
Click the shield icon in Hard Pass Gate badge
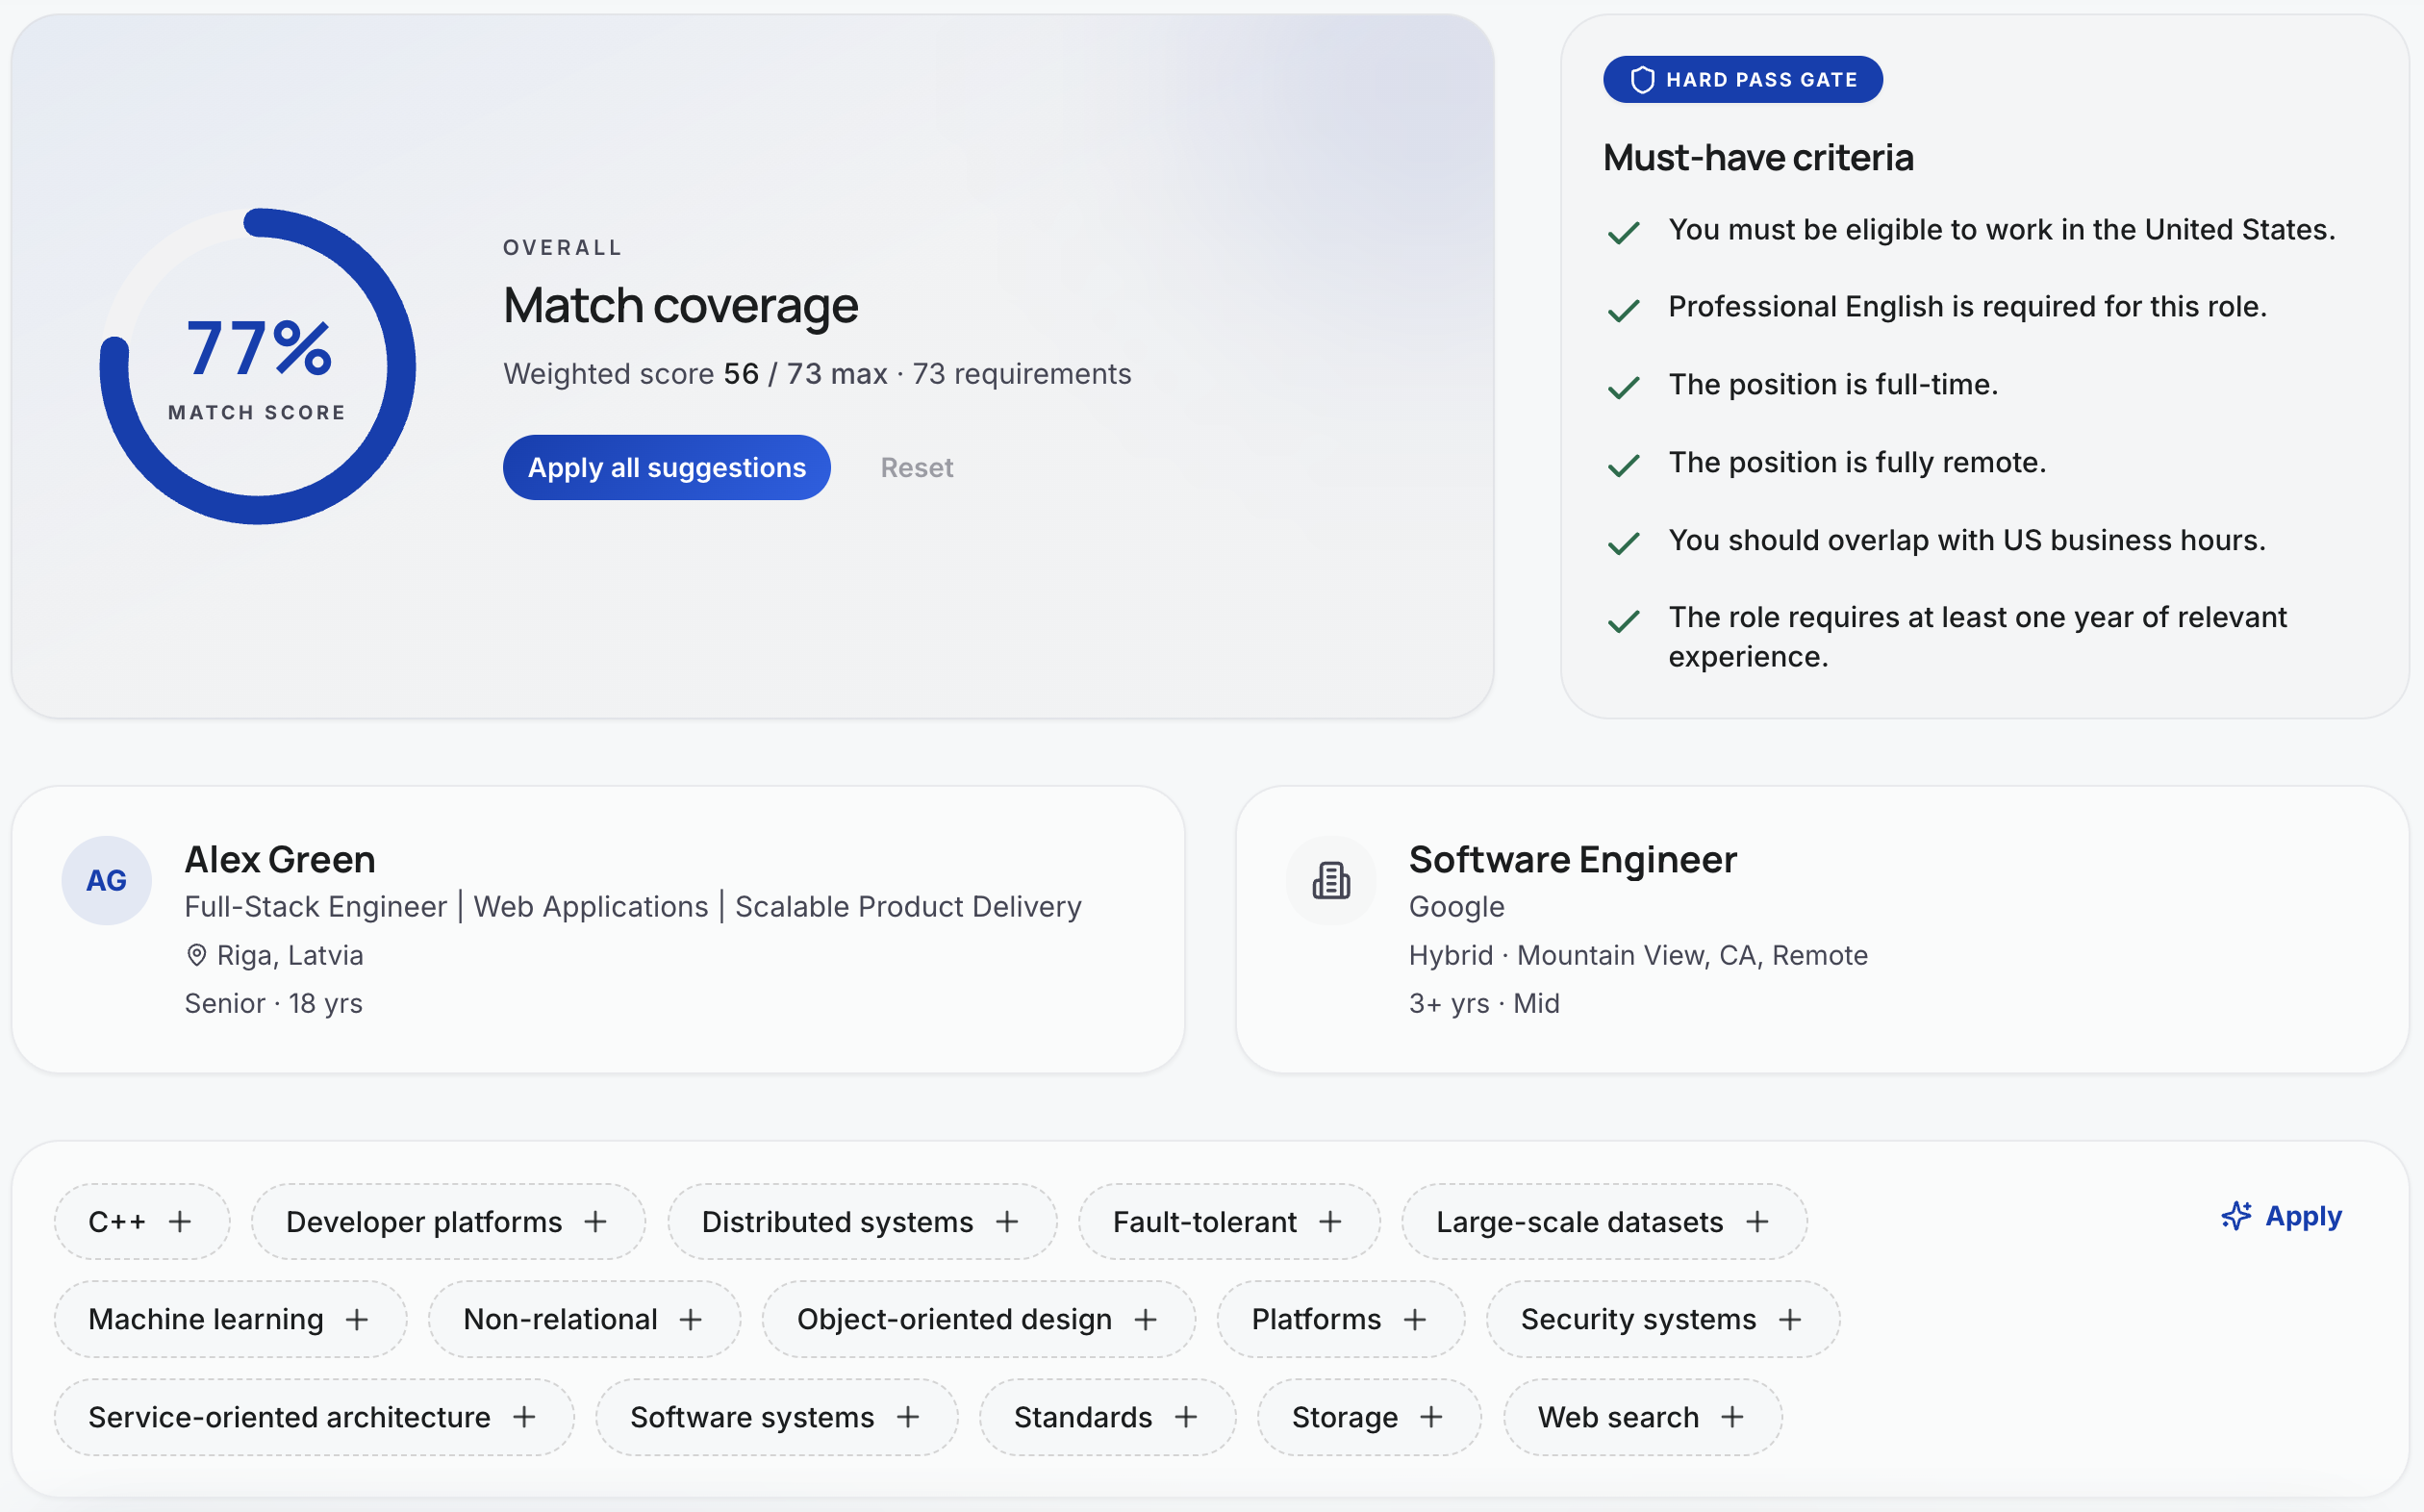[1642, 80]
